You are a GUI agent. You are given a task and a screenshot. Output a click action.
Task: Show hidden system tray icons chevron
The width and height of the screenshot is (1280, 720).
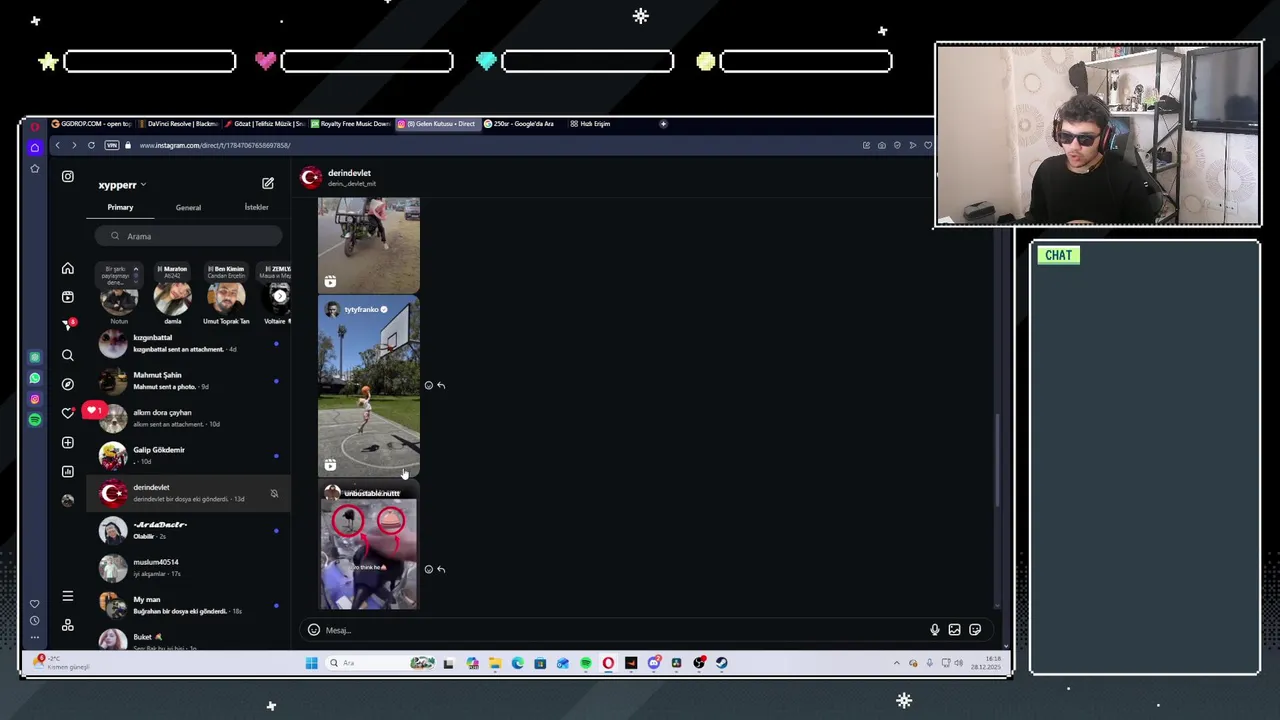(x=896, y=663)
